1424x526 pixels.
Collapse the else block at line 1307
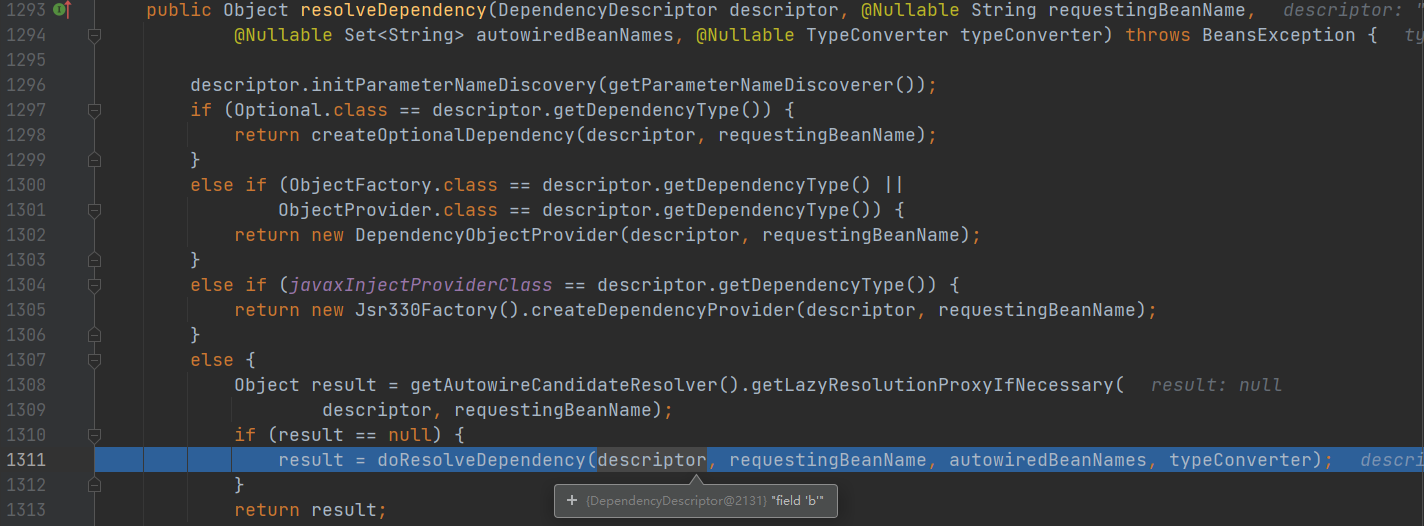click(94, 360)
